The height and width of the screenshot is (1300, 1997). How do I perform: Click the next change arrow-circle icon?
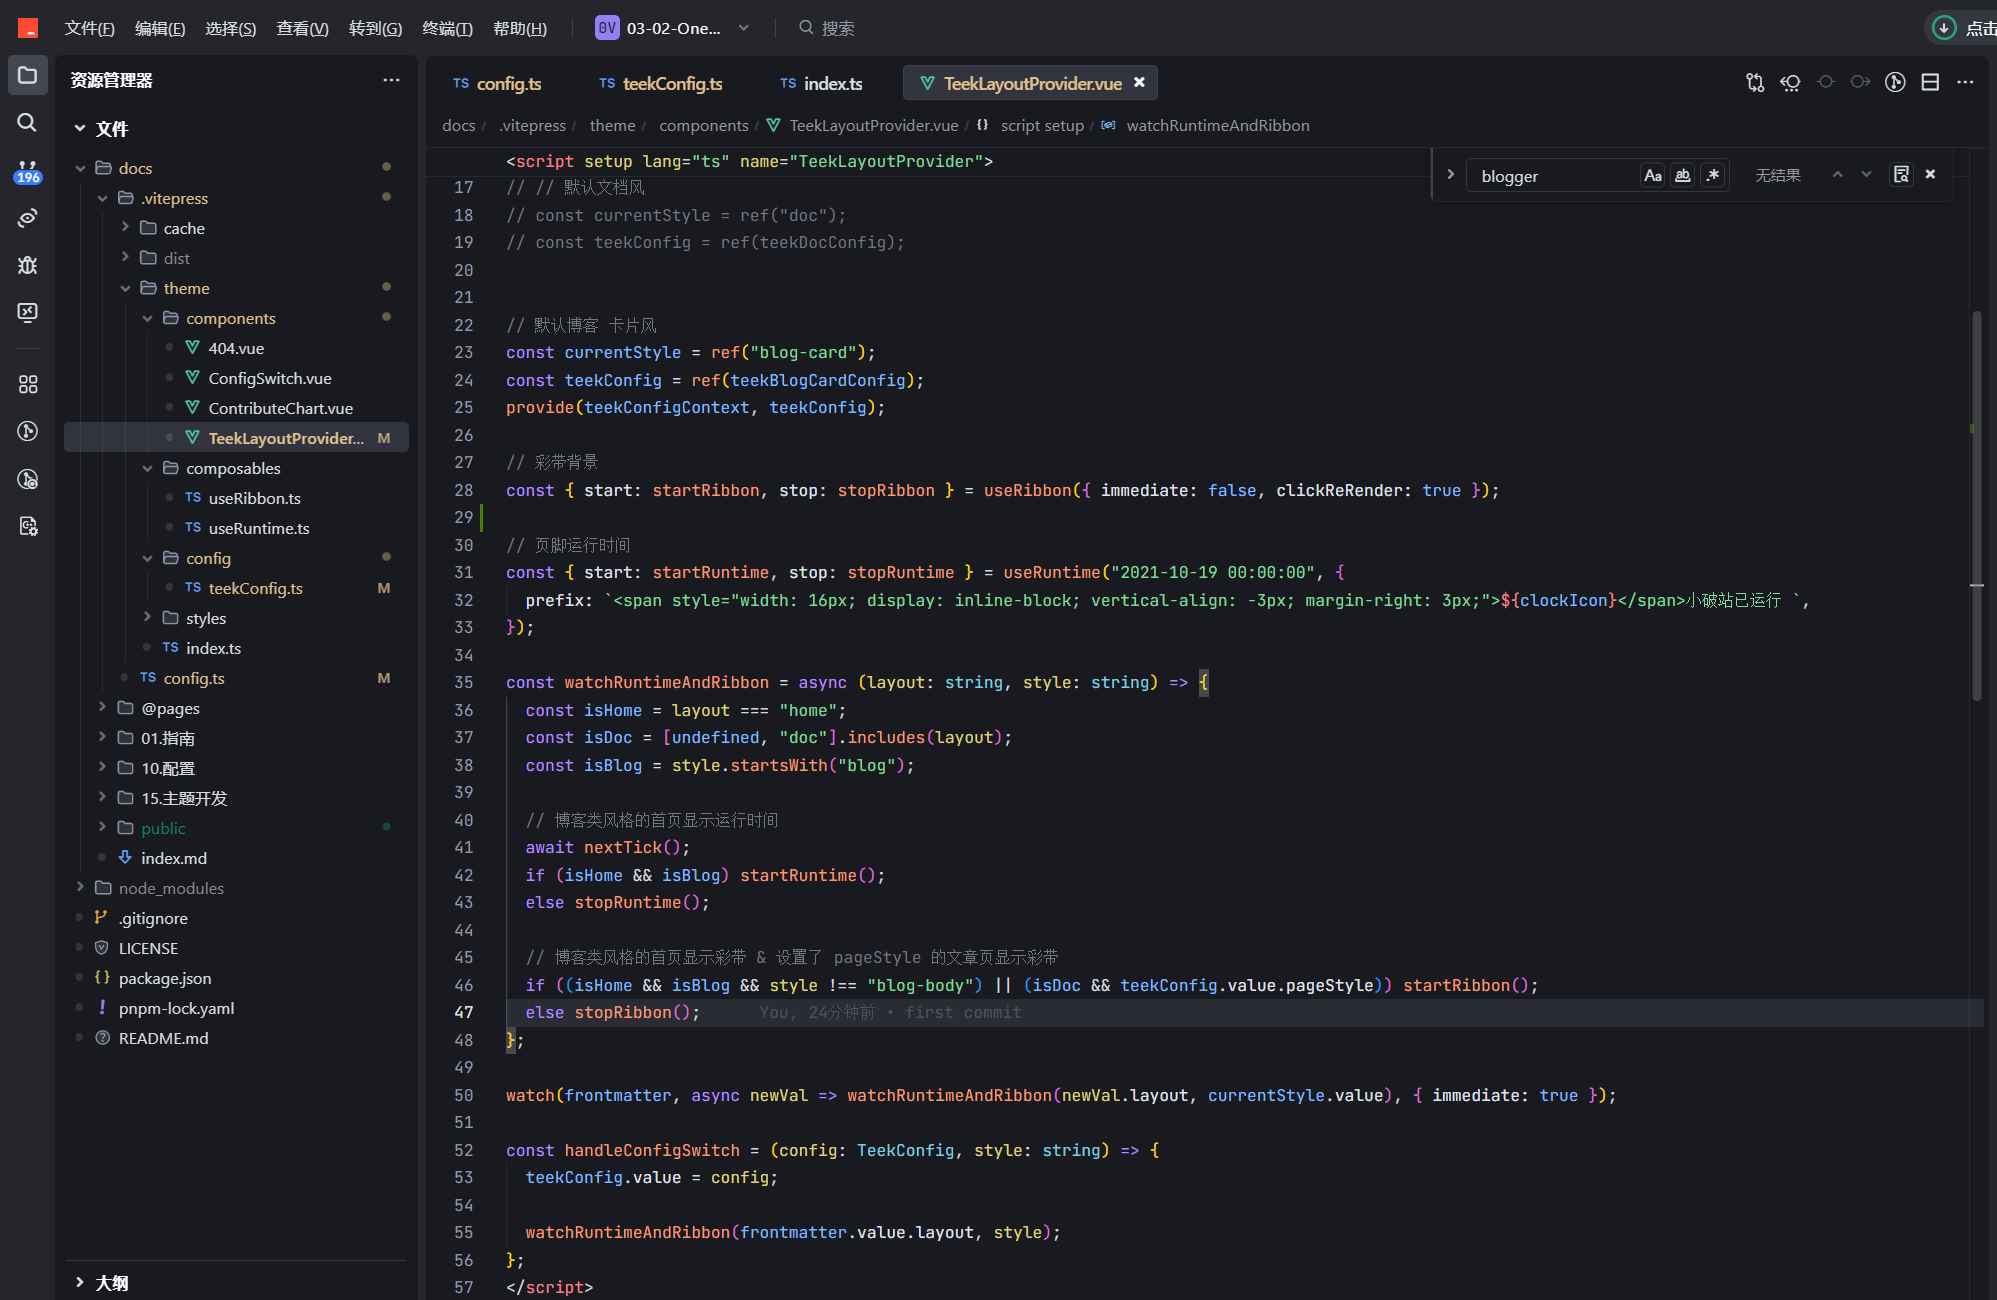point(1860,82)
